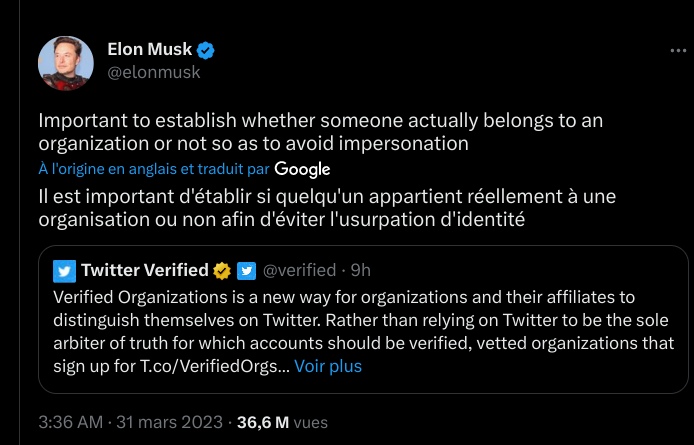Click the gold verified badge next to Twitter Verified
Screen dimensions: 694x445
tap(222, 270)
